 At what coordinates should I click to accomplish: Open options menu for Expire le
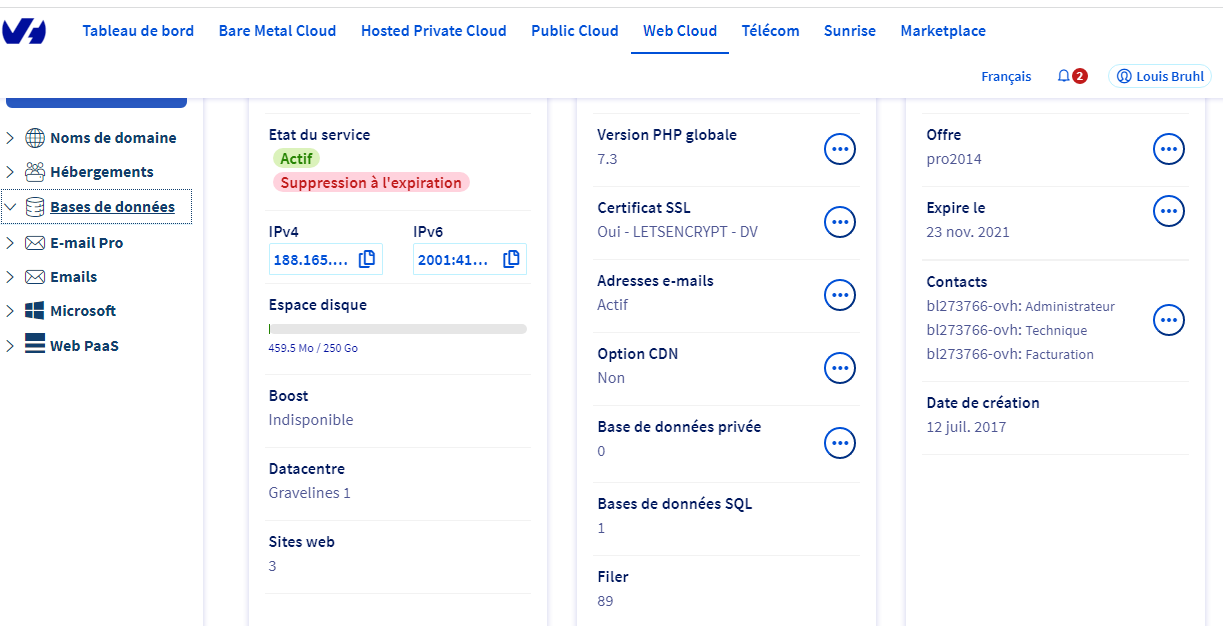pos(1169,211)
